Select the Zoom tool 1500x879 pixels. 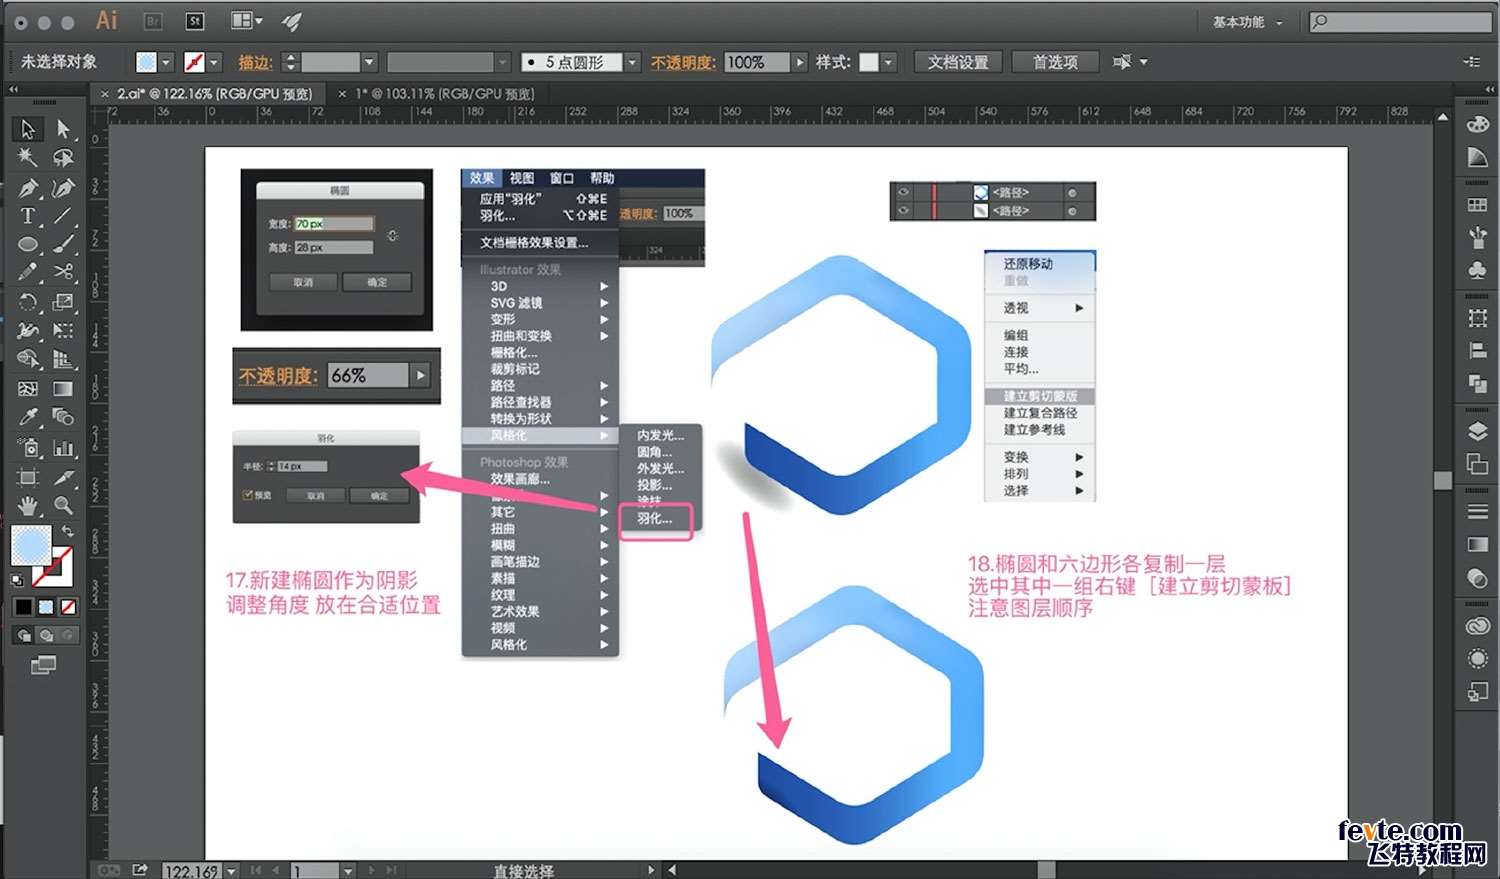63,506
